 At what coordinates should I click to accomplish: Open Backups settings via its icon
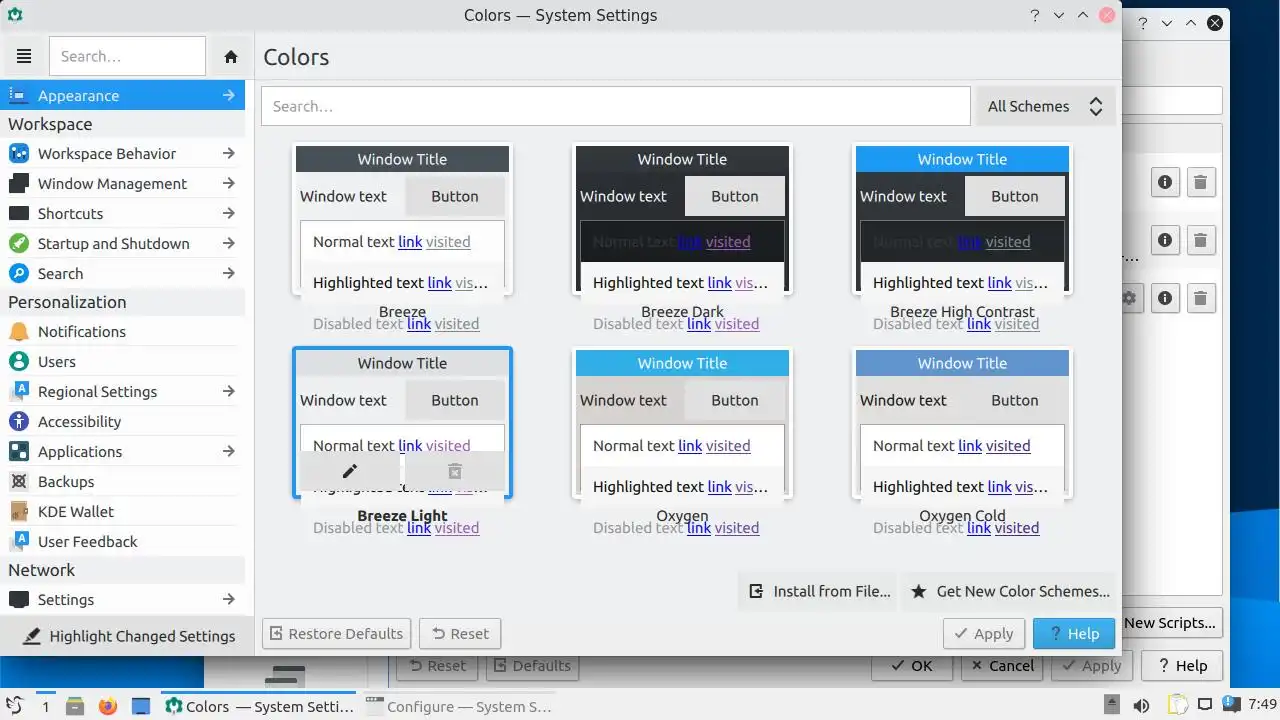pyautogui.click(x=19, y=482)
